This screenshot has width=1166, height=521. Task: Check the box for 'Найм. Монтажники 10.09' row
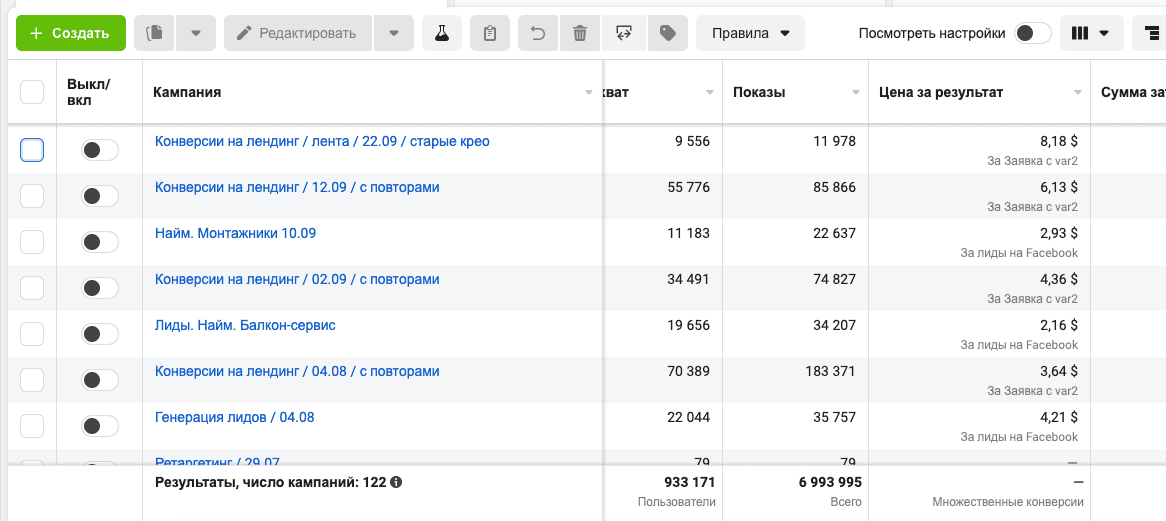[x=32, y=242]
